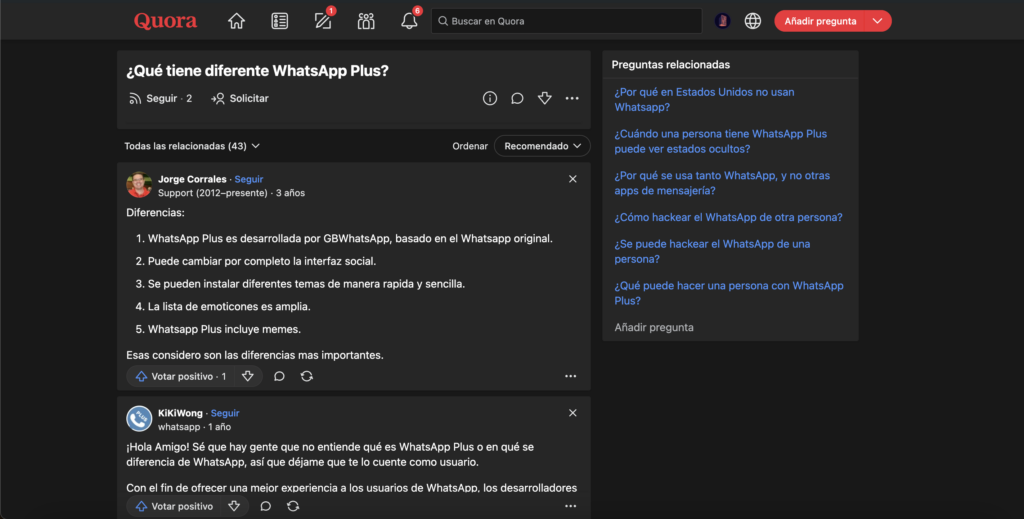1024x519 pixels.
Task: Upvote KiKiWong answer
Action: [x=174, y=506]
